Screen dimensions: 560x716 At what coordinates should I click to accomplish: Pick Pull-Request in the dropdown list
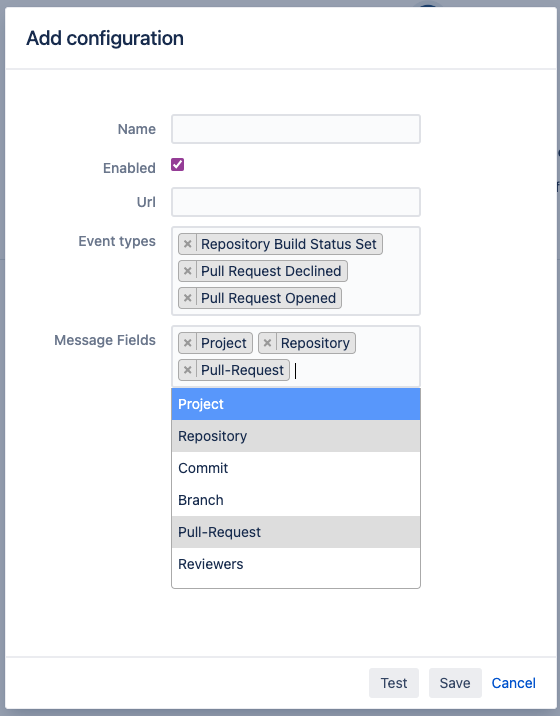[x=296, y=532]
